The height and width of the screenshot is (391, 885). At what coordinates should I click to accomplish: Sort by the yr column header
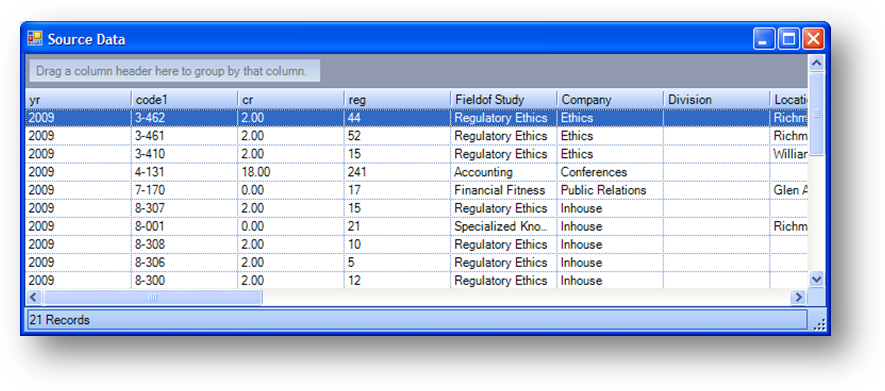pos(78,99)
